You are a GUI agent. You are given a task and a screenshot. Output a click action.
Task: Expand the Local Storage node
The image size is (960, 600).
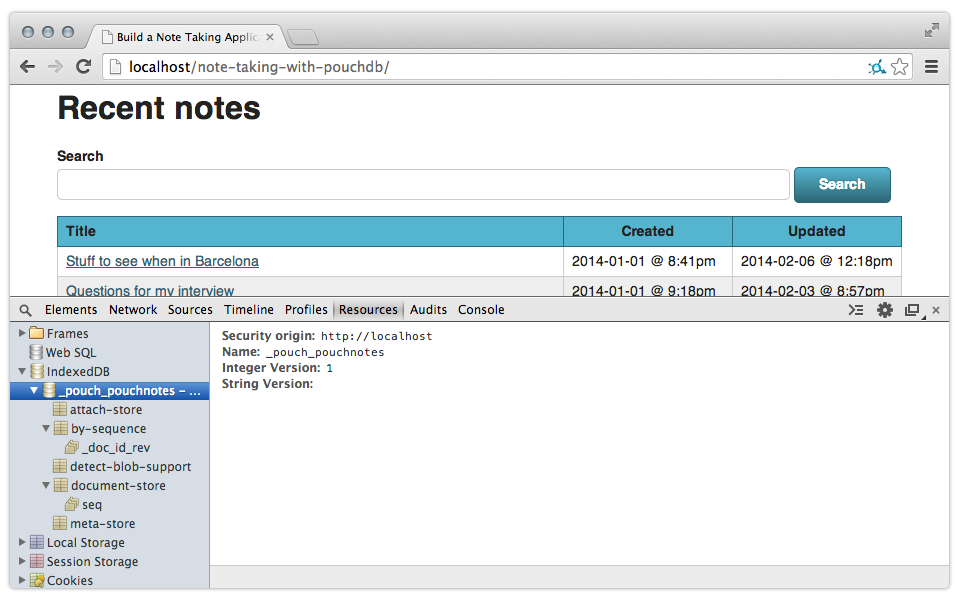(22, 542)
